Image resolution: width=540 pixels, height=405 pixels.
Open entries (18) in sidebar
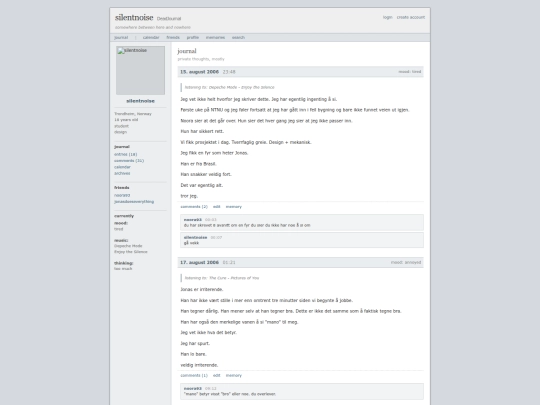[126, 154]
